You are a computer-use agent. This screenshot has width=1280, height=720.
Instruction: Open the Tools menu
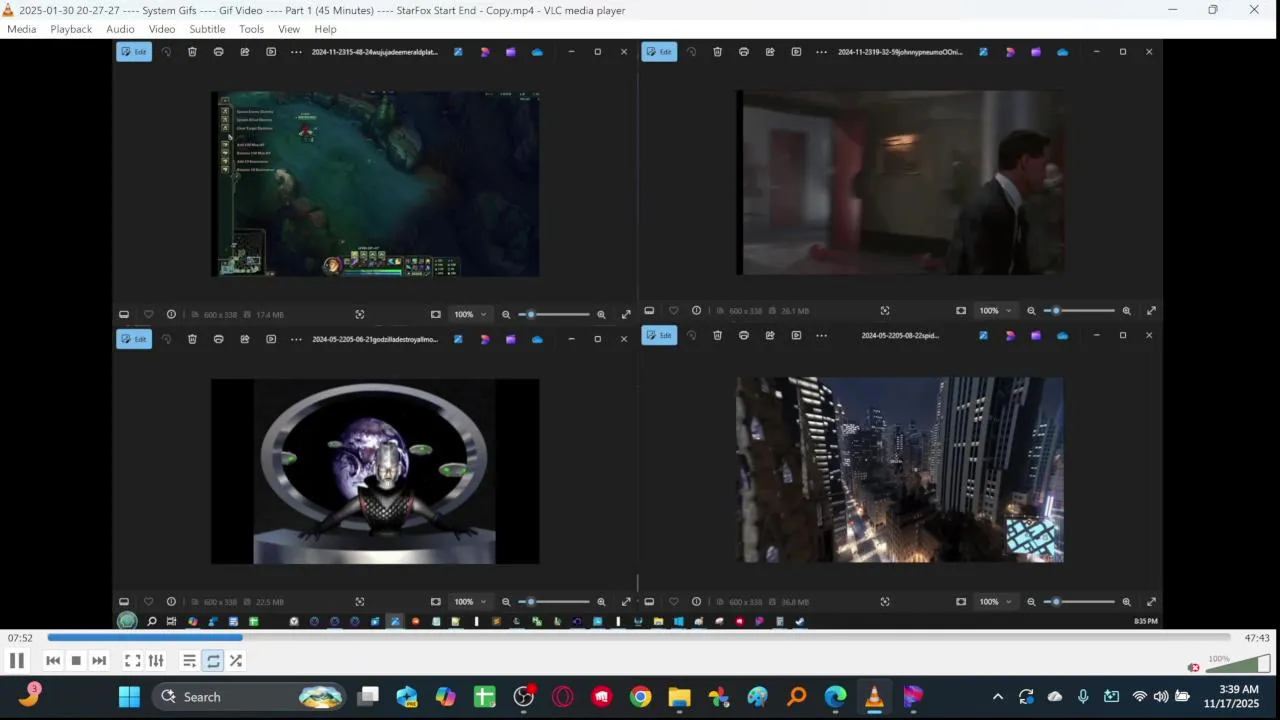click(251, 29)
